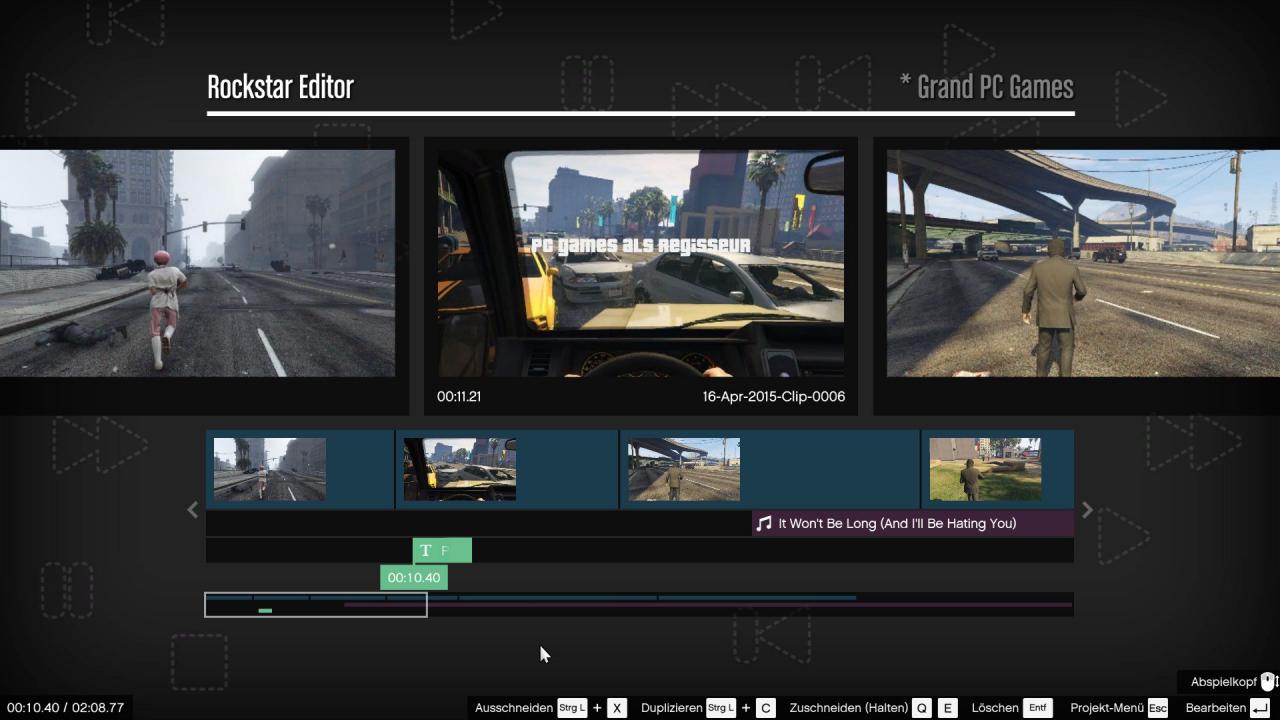
Task: Click the Strg L key icon beside Ausschneiden
Action: (x=572, y=708)
